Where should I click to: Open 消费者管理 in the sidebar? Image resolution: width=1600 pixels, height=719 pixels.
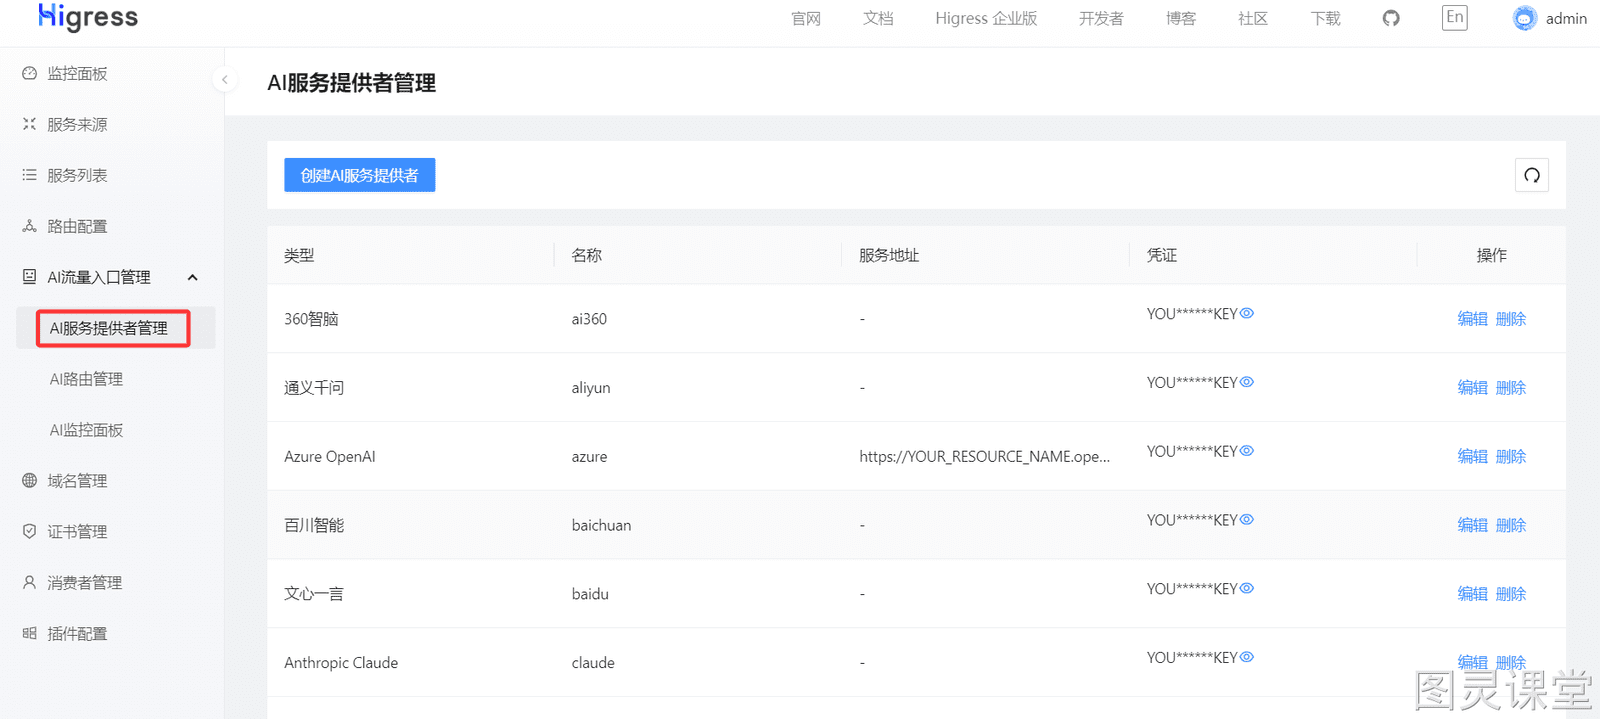[x=85, y=583]
